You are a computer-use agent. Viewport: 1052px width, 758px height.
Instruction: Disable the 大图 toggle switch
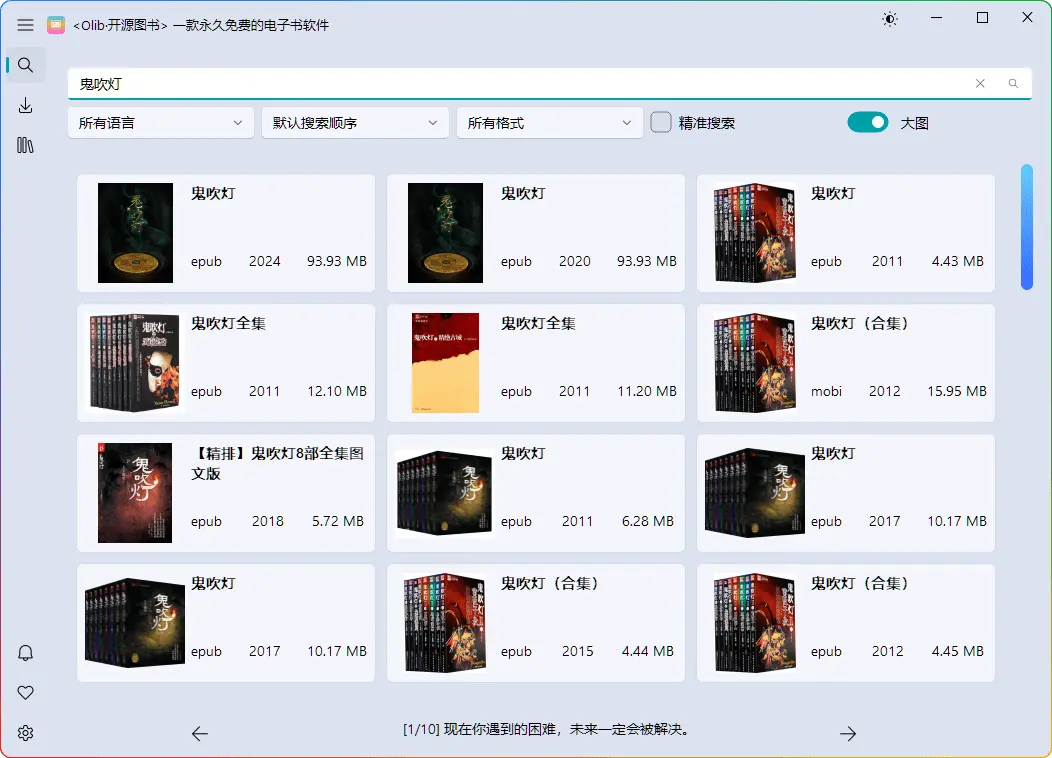click(867, 121)
